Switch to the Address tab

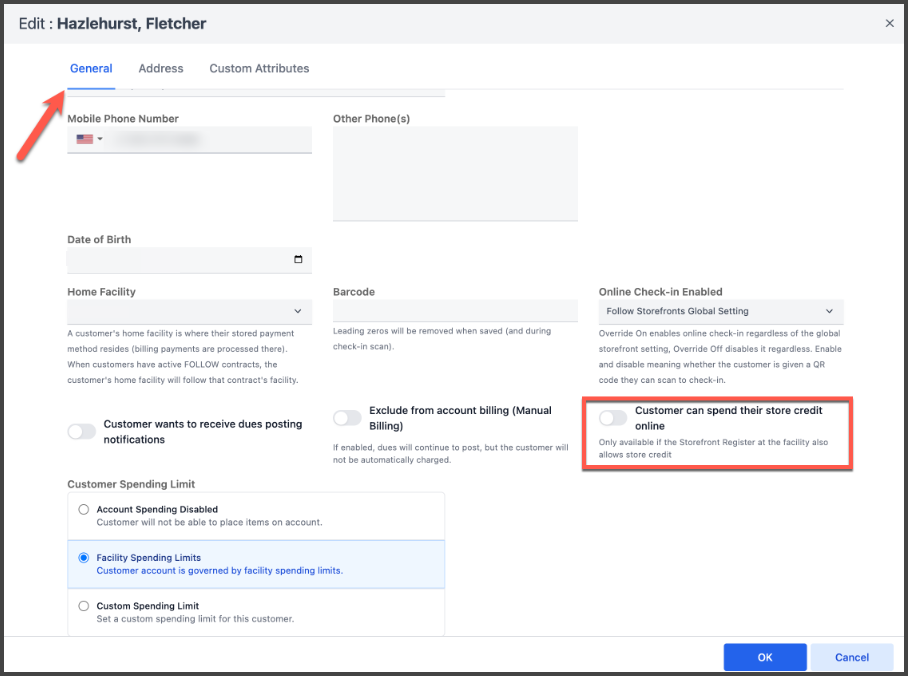(x=161, y=68)
